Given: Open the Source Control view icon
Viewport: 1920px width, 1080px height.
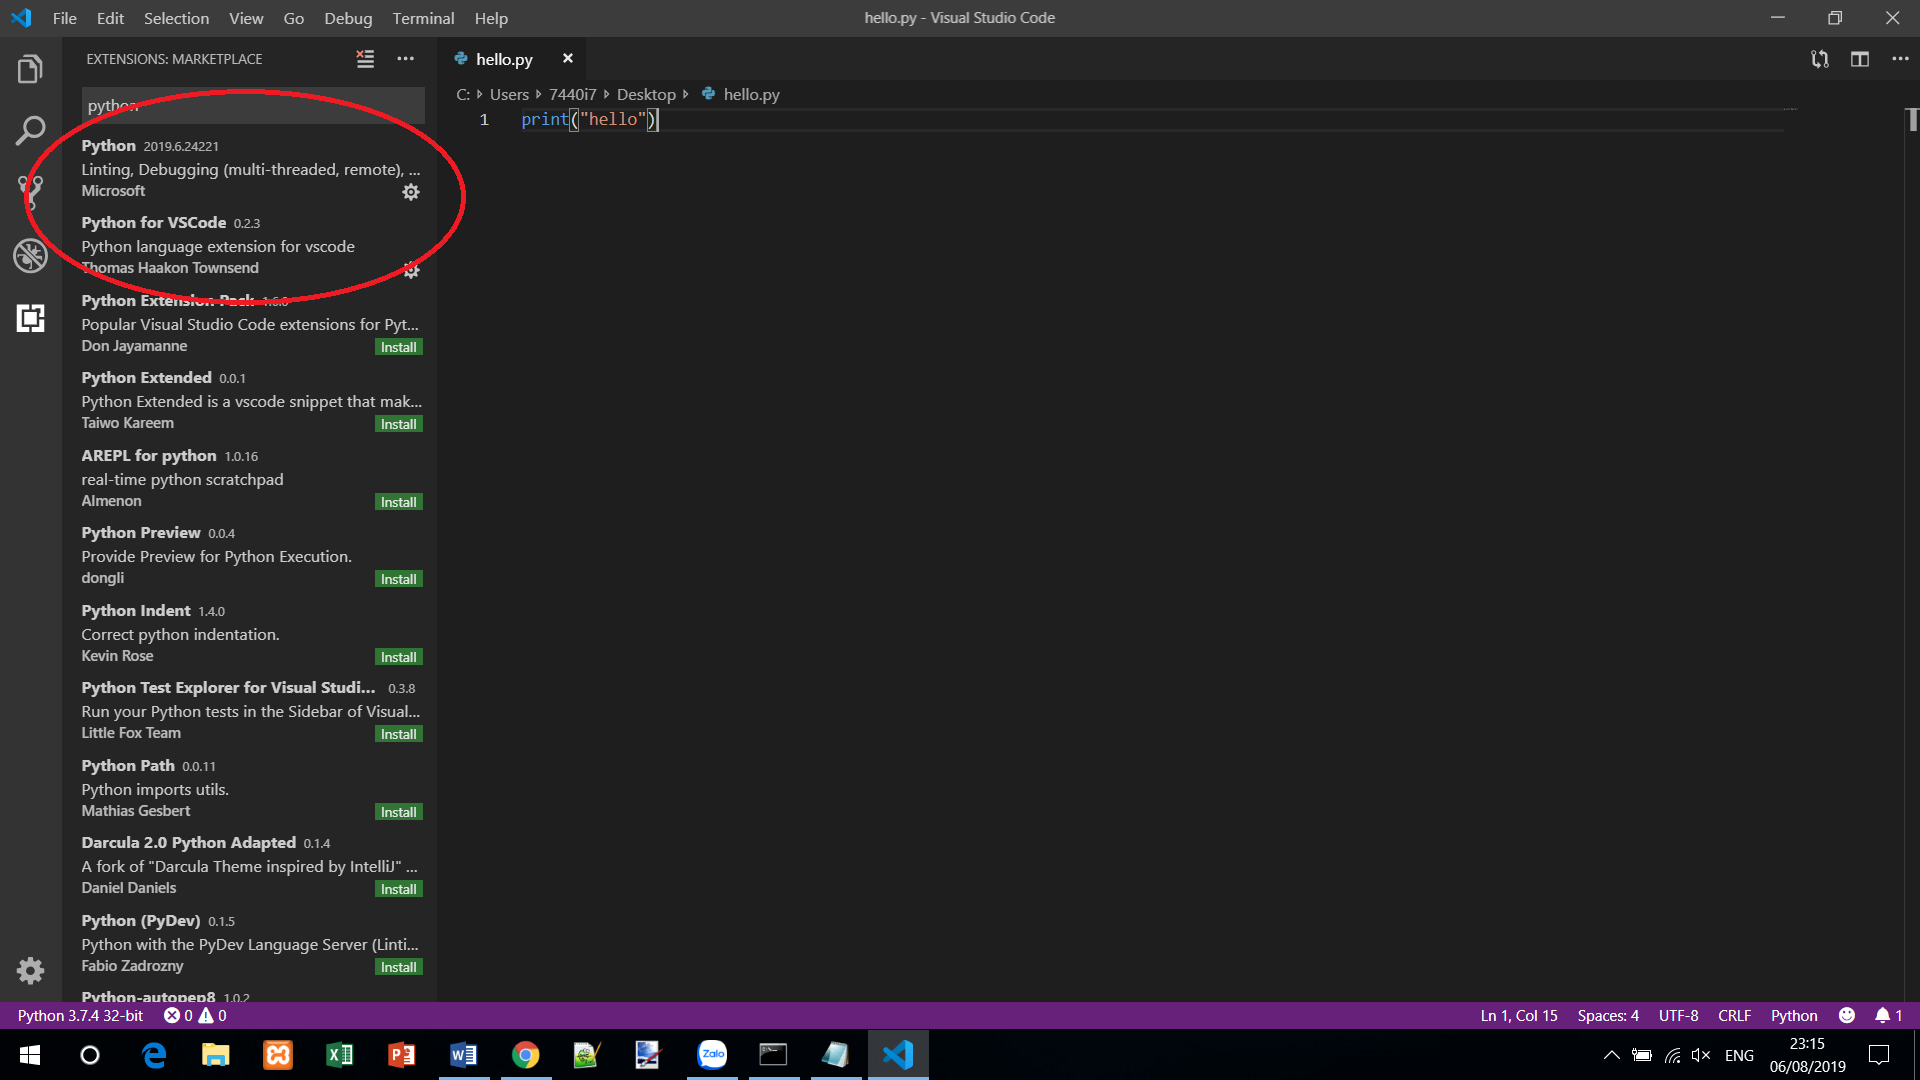Looking at the screenshot, I should point(30,192).
